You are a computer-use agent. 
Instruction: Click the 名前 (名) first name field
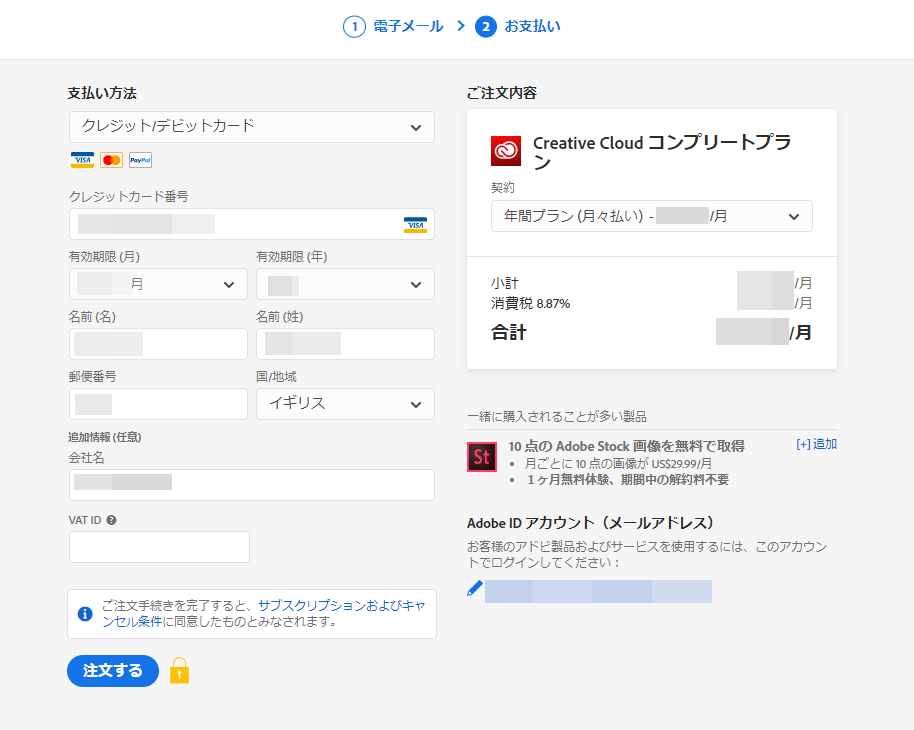[159, 344]
